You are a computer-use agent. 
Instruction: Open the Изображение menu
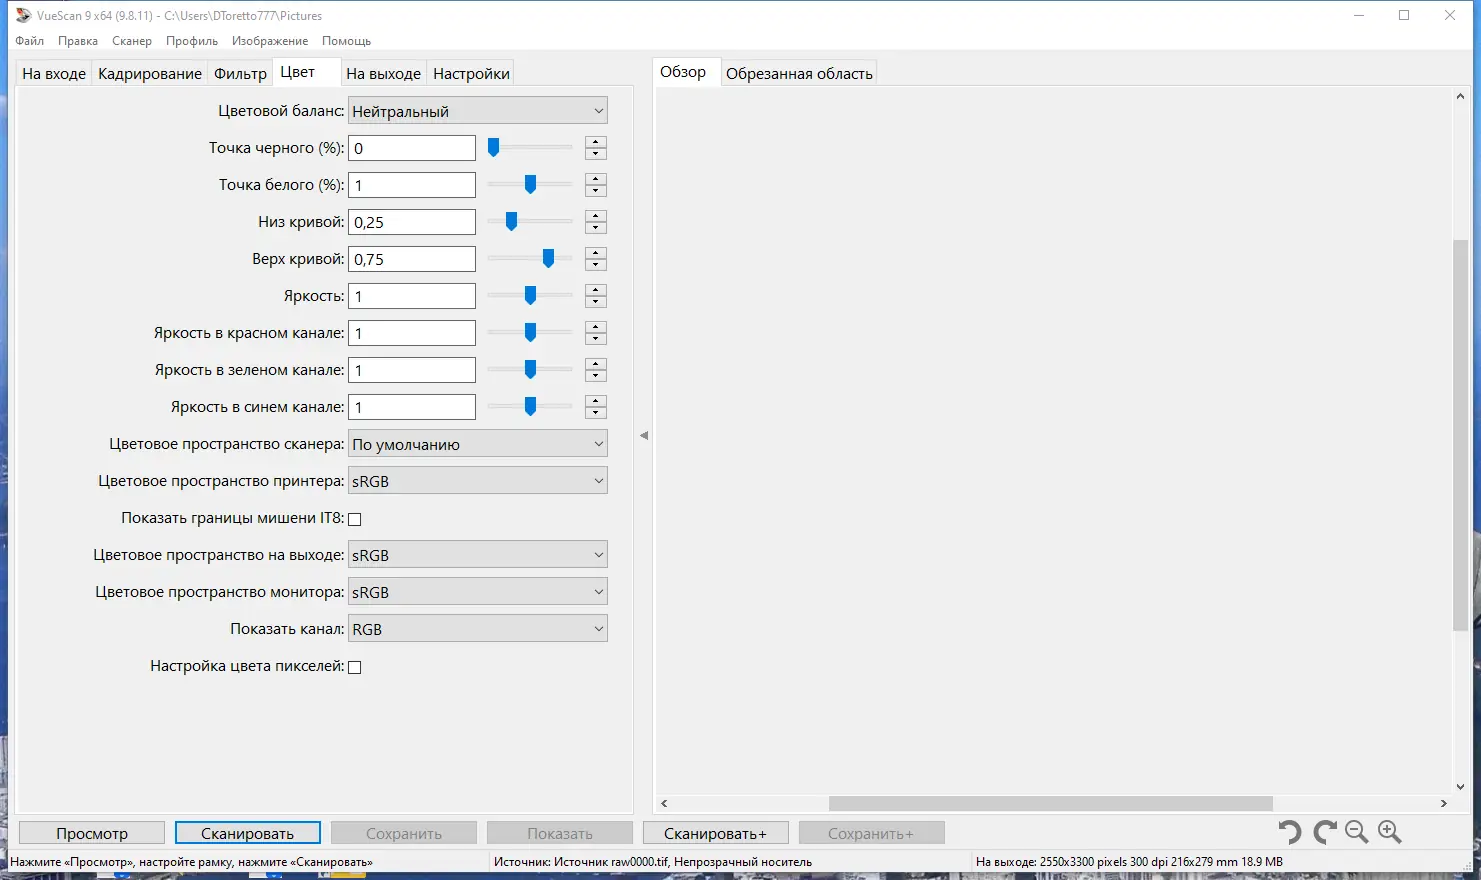tap(270, 41)
